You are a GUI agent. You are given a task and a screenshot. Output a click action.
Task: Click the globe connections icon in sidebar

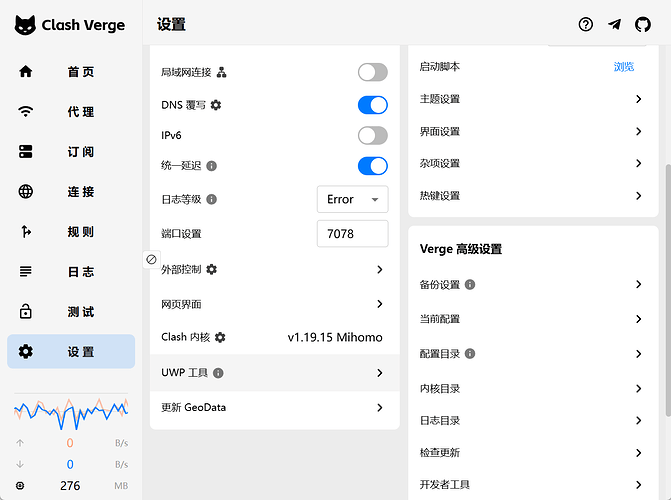pyautogui.click(x=26, y=191)
